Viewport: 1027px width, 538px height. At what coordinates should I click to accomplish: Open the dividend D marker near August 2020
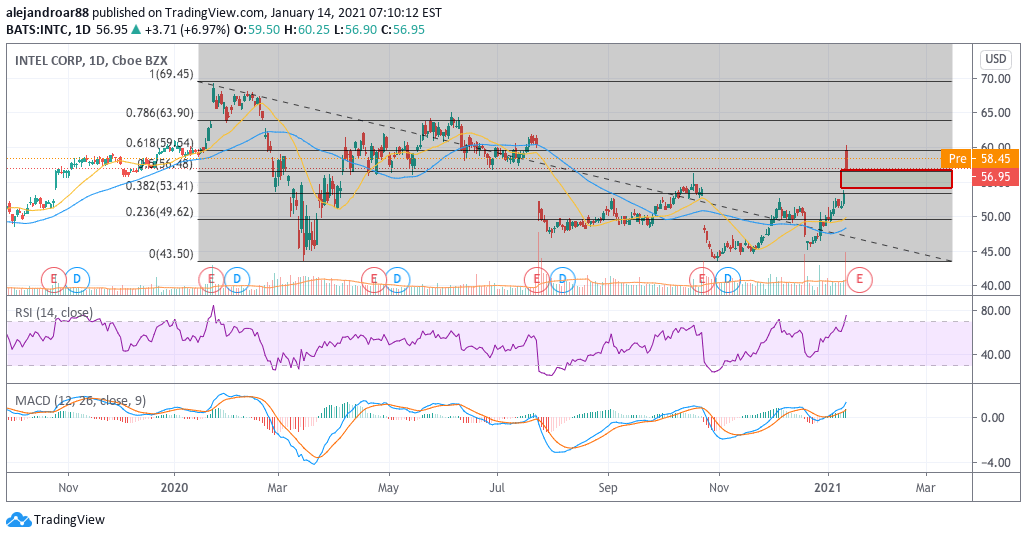(x=563, y=280)
